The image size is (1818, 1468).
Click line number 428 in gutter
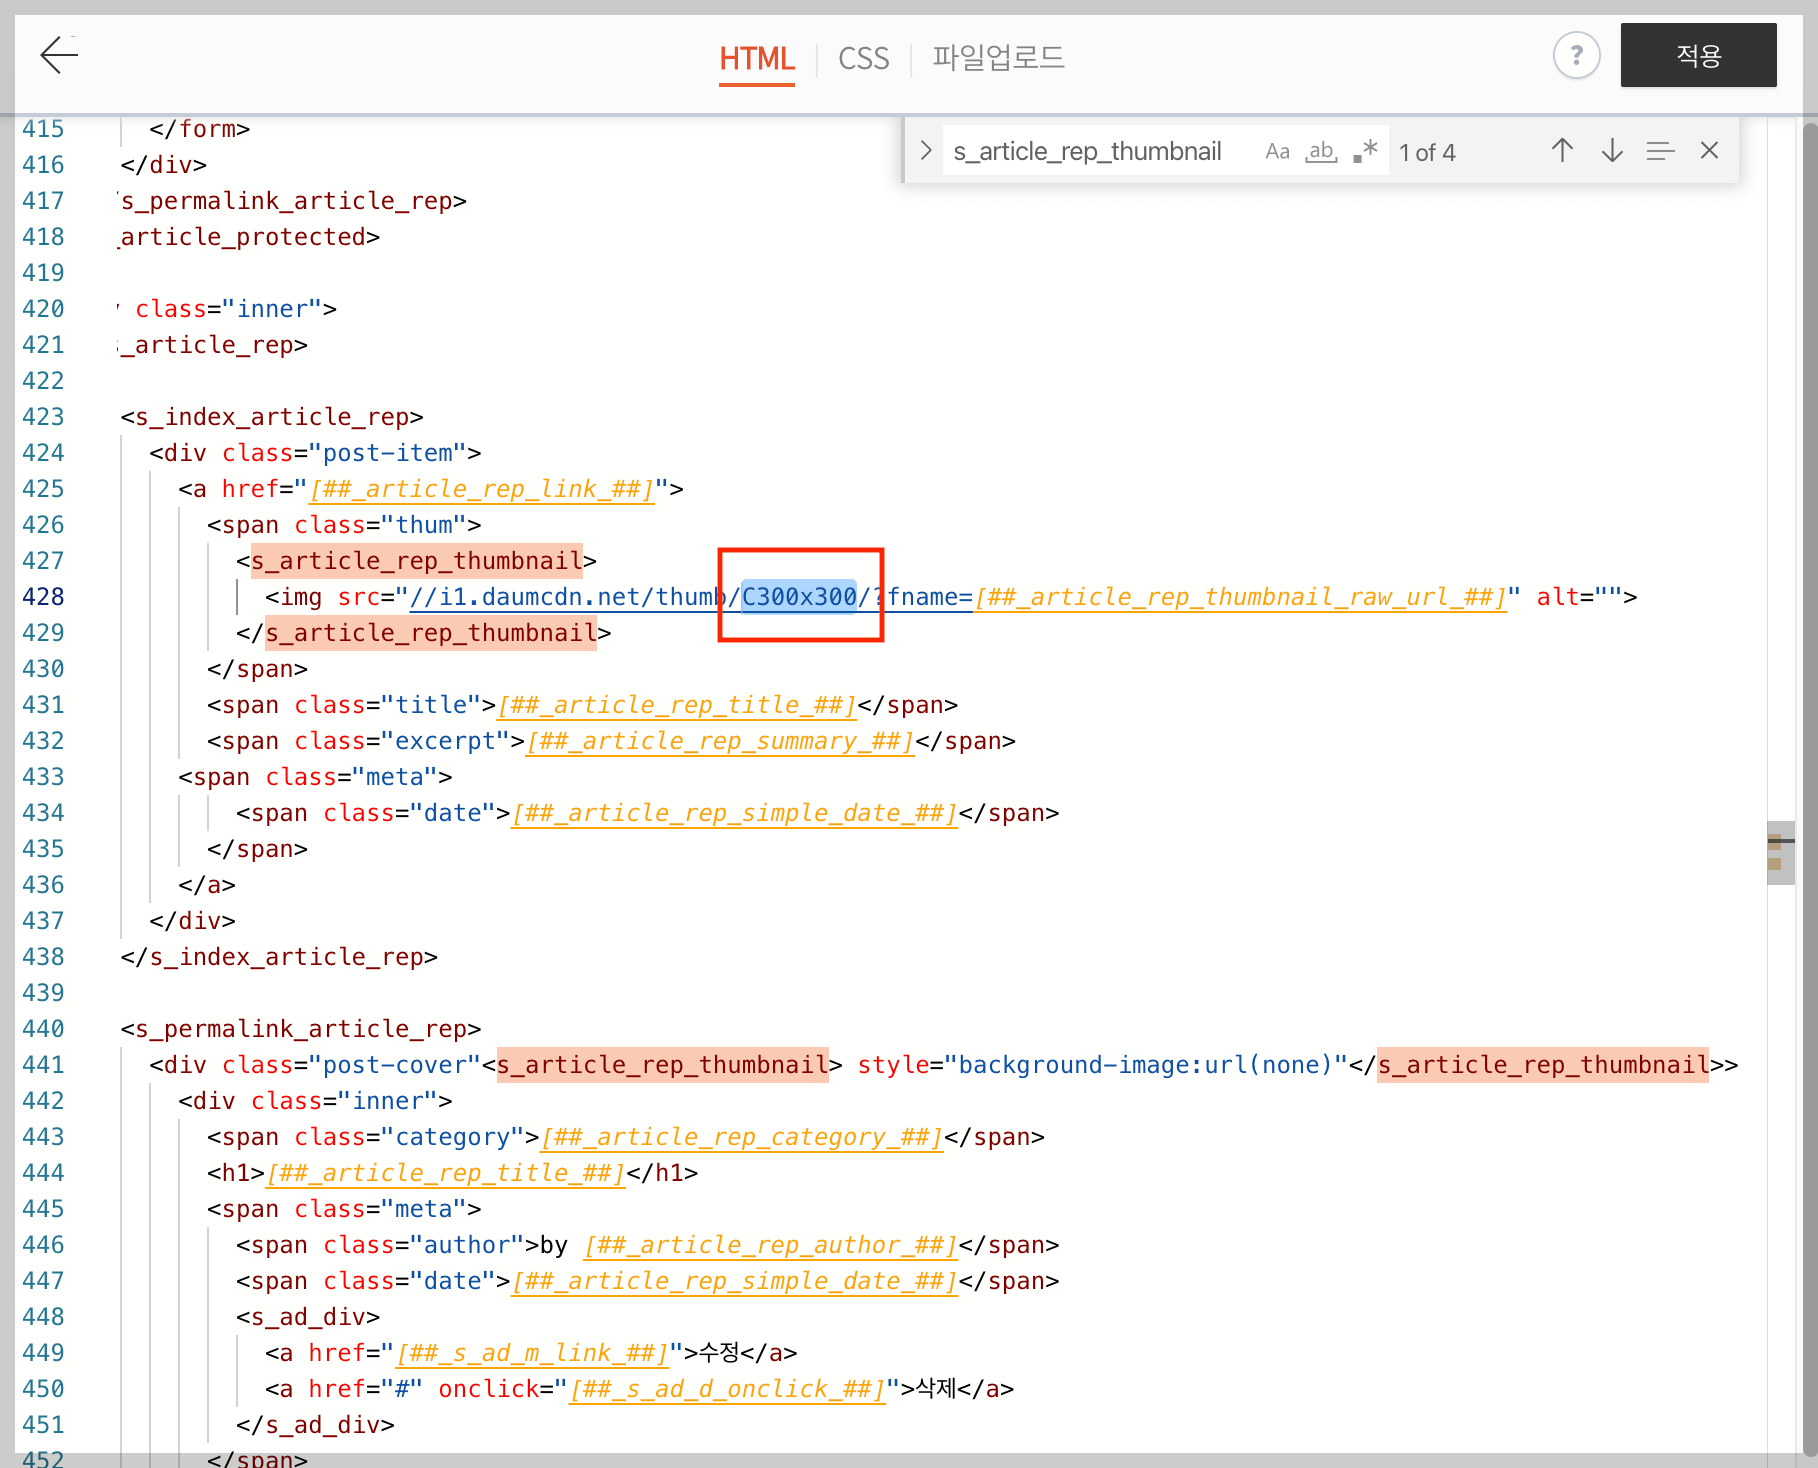pyautogui.click(x=43, y=597)
